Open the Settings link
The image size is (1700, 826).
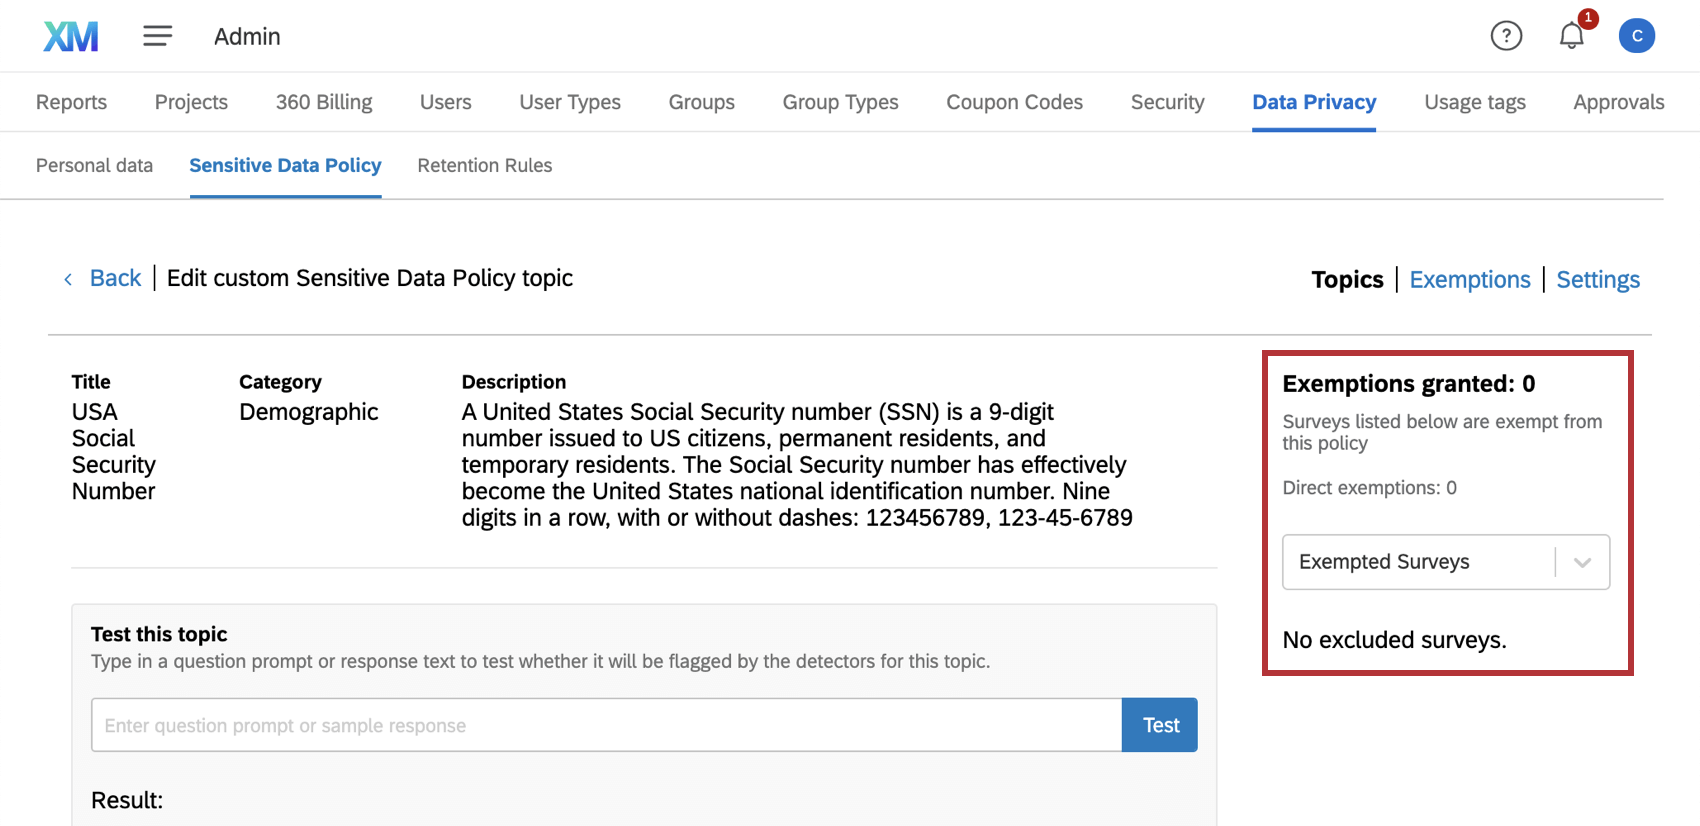(1597, 280)
